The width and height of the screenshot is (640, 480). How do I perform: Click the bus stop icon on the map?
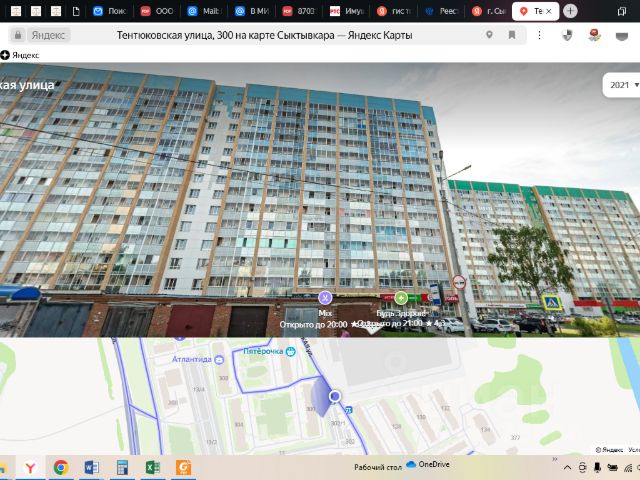pos(348,409)
